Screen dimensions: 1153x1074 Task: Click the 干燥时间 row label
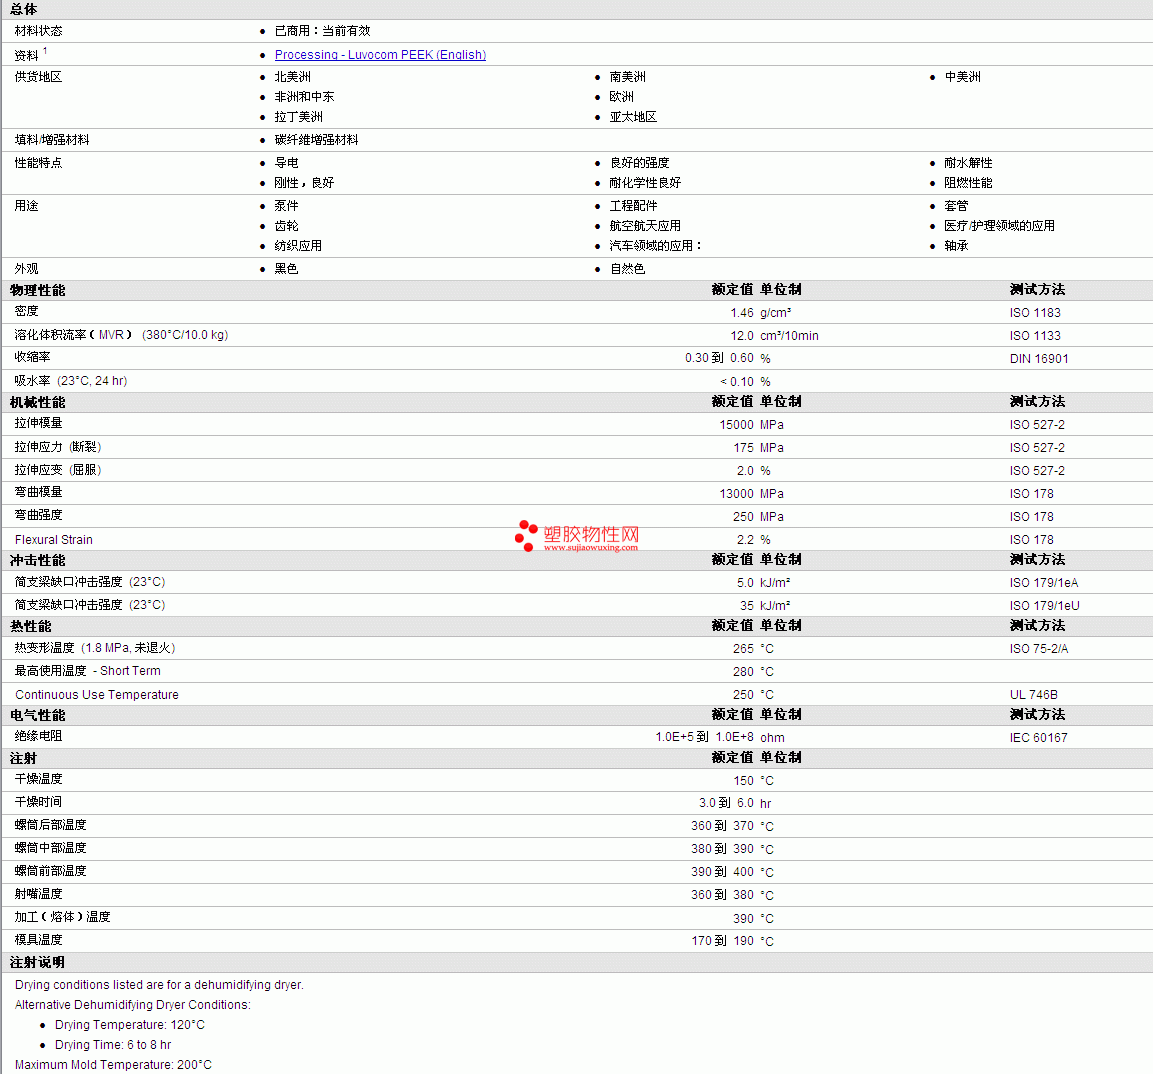pyautogui.click(x=38, y=802)
